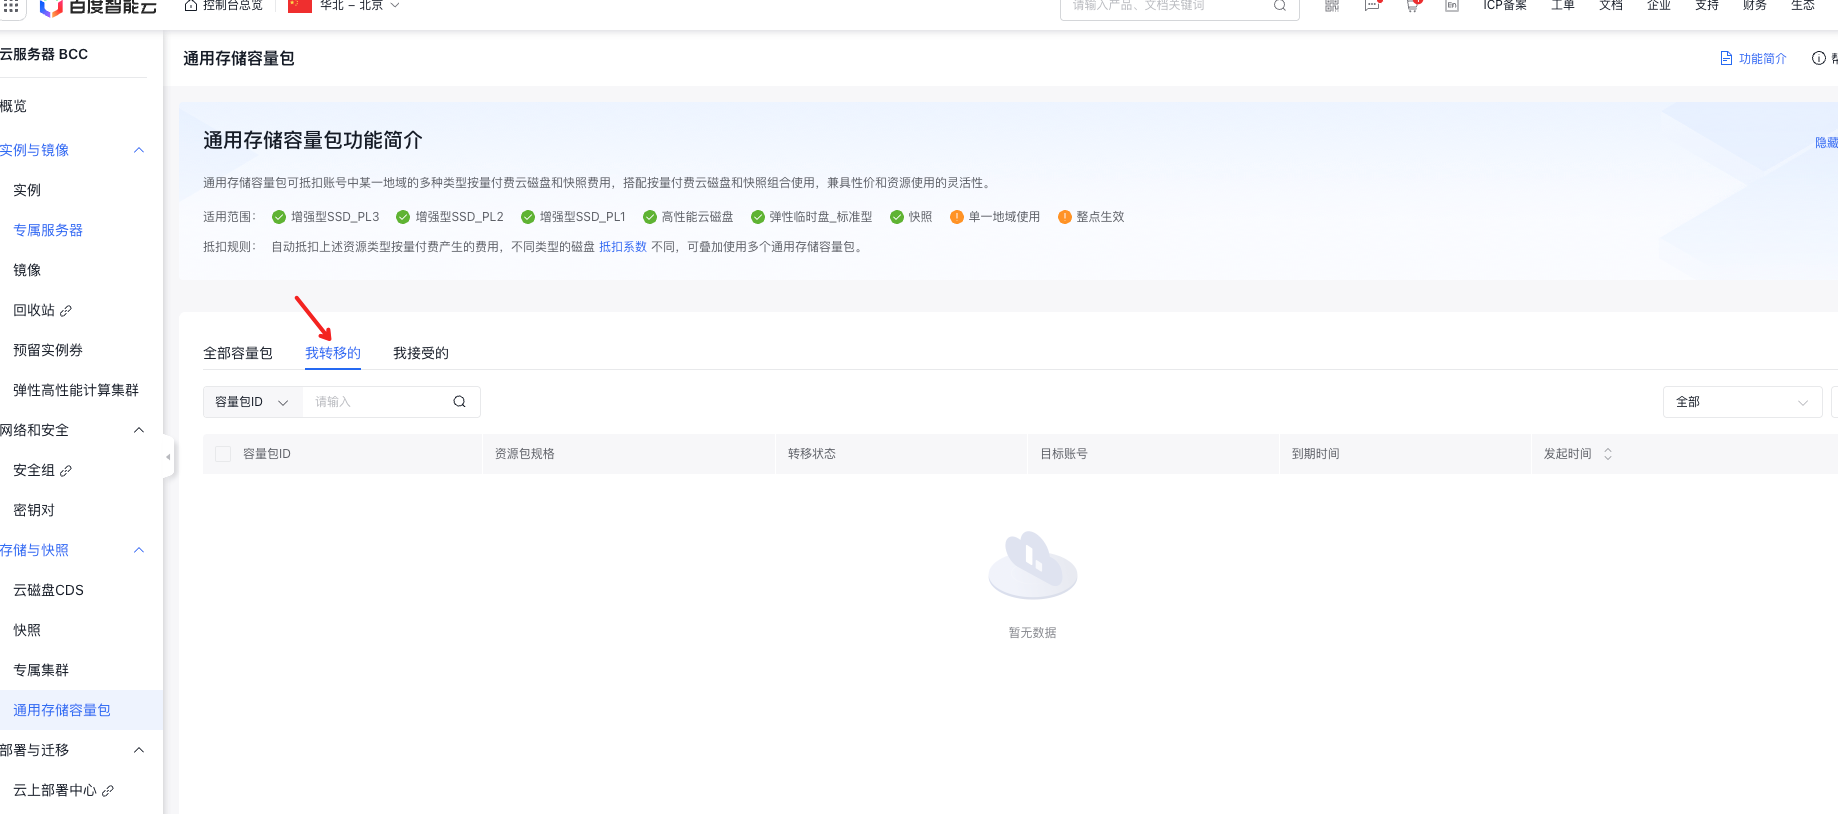Open the product grid menu icon
The width and height of the screenshot is (1838, 814).
pos(11,6)
